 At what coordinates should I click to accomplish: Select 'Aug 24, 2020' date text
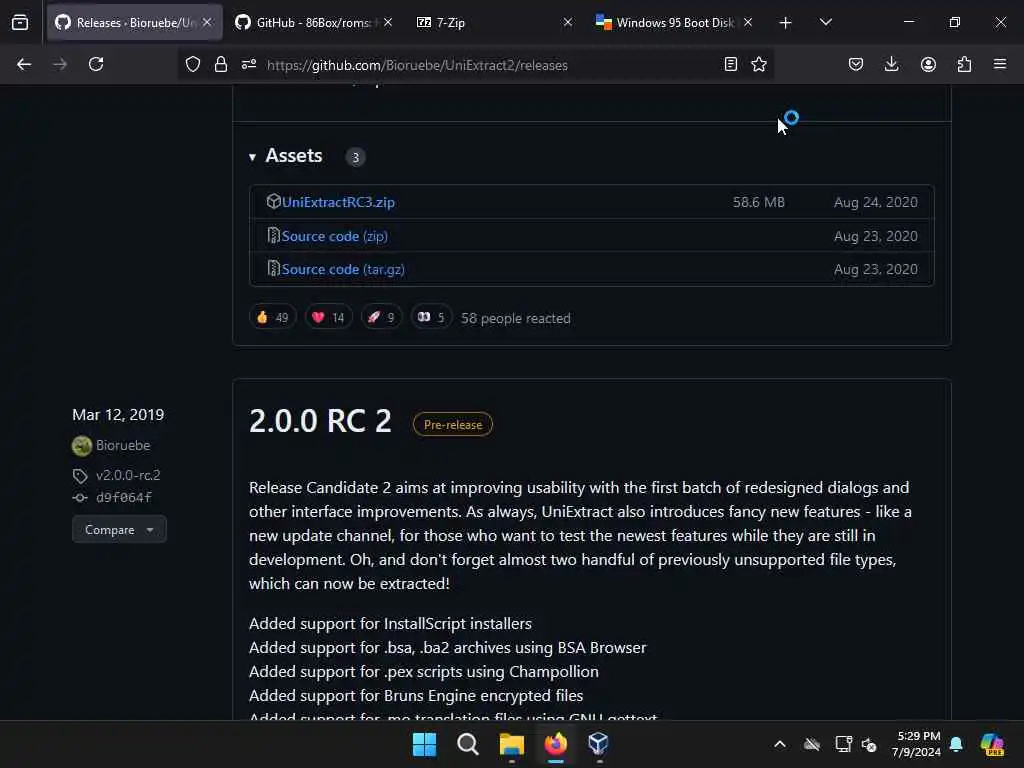tap(876, 202)
